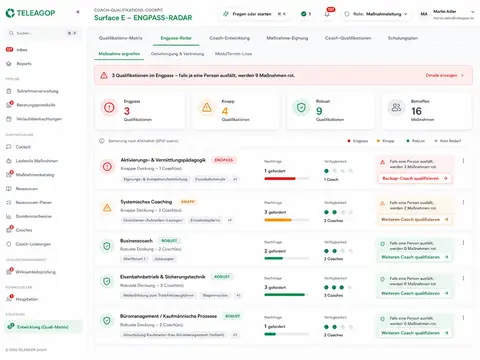
Task: Open the Martin Adler user menu
Action: [x=447, y=14]
